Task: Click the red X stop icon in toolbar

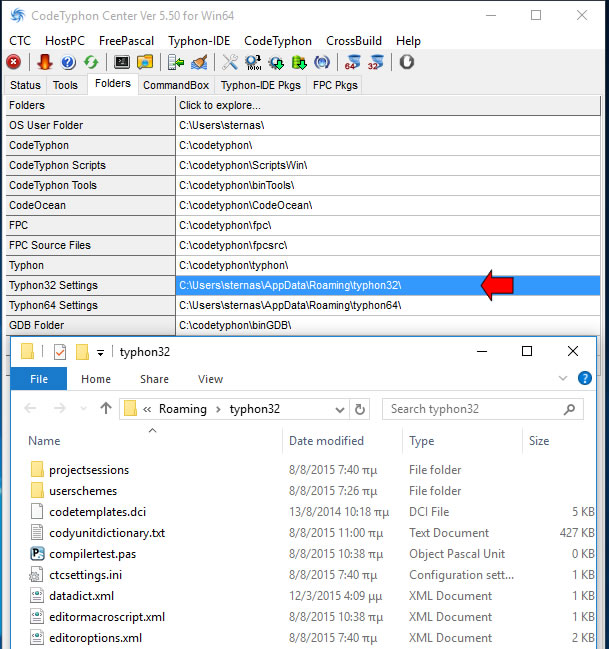Action: pyautogui.click(x=14, y=62)
